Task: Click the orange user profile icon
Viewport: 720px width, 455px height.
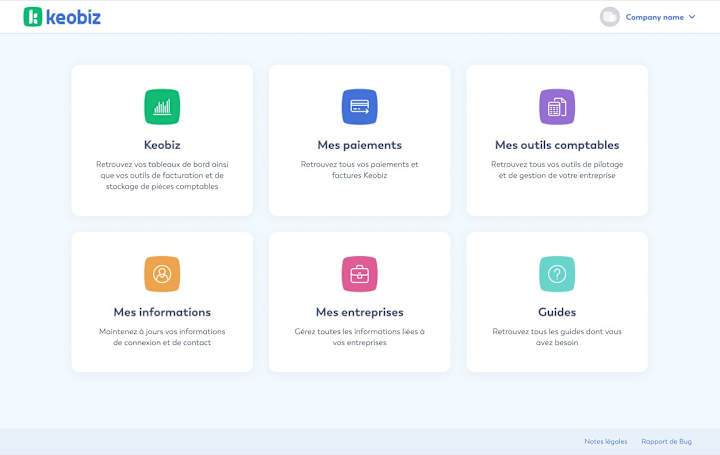Action: pos(162,274)
